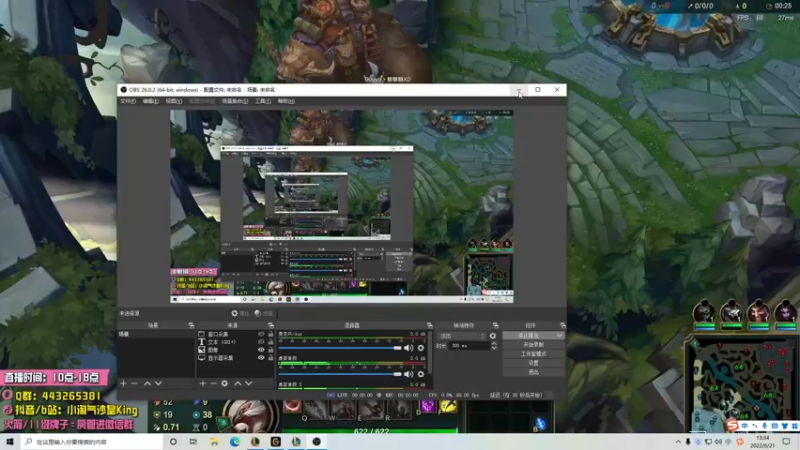Adjust desktop audio volume slider
Screen dimensions: 800x450
point(340,374)
